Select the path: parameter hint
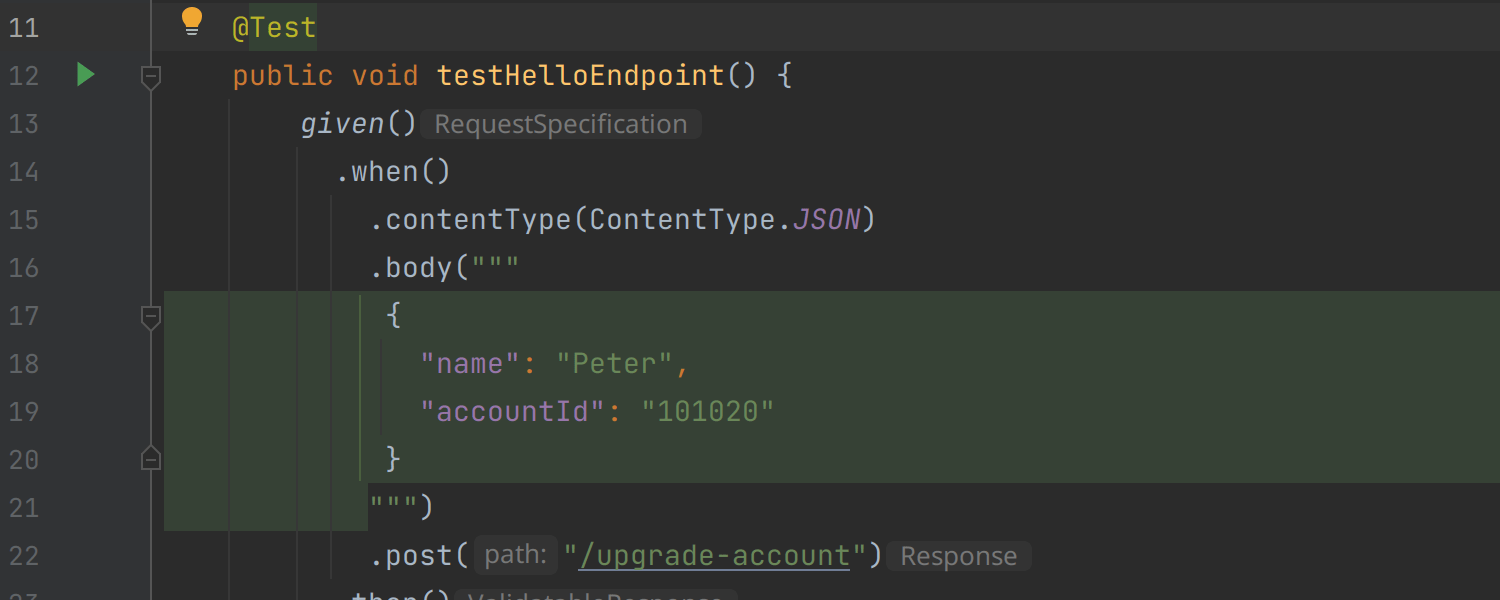Image resolution: width=1500 pixels, height=600 pixels. [515, 556]
